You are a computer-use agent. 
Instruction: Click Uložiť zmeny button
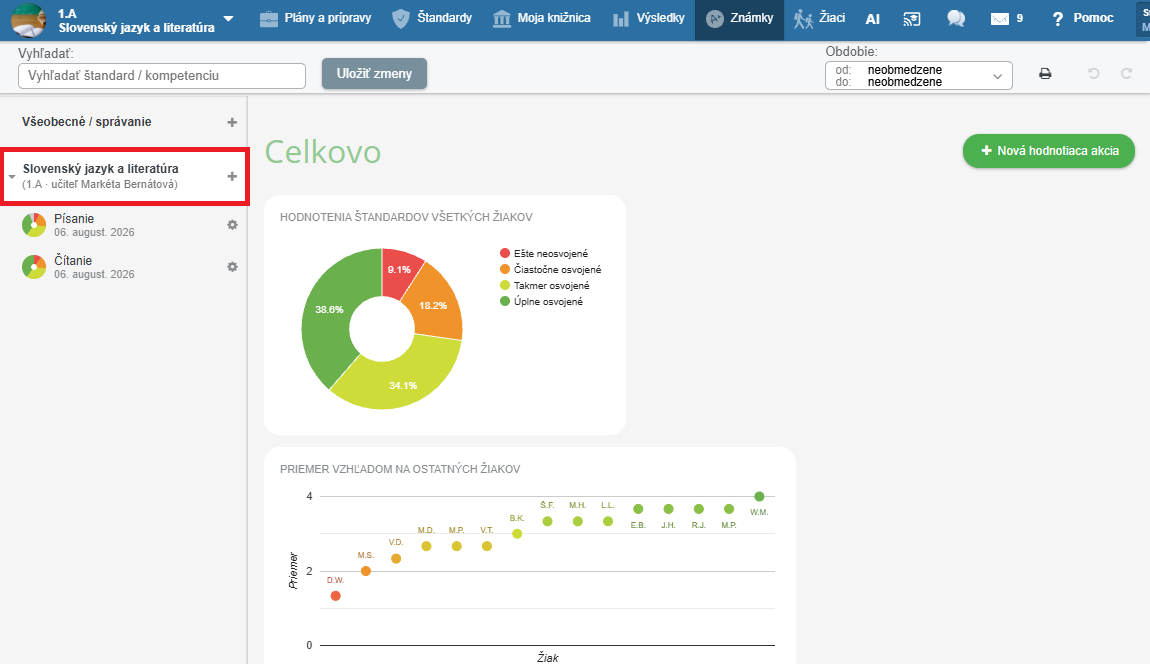pos(374,73)
